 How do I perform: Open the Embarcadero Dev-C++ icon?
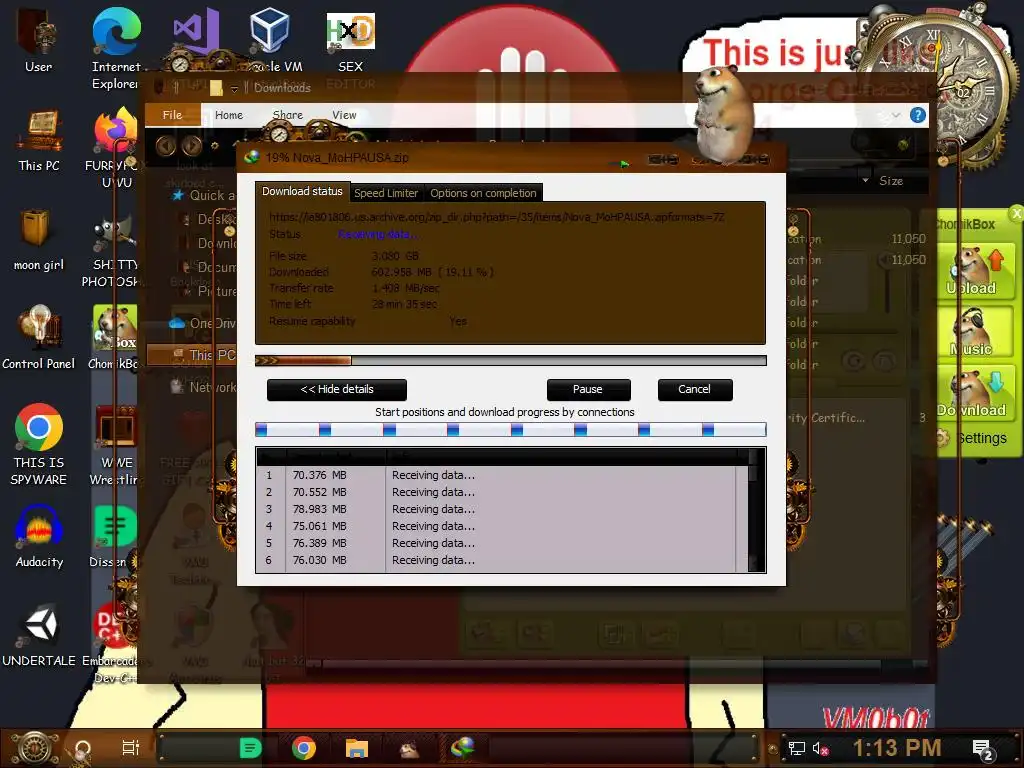114,643
